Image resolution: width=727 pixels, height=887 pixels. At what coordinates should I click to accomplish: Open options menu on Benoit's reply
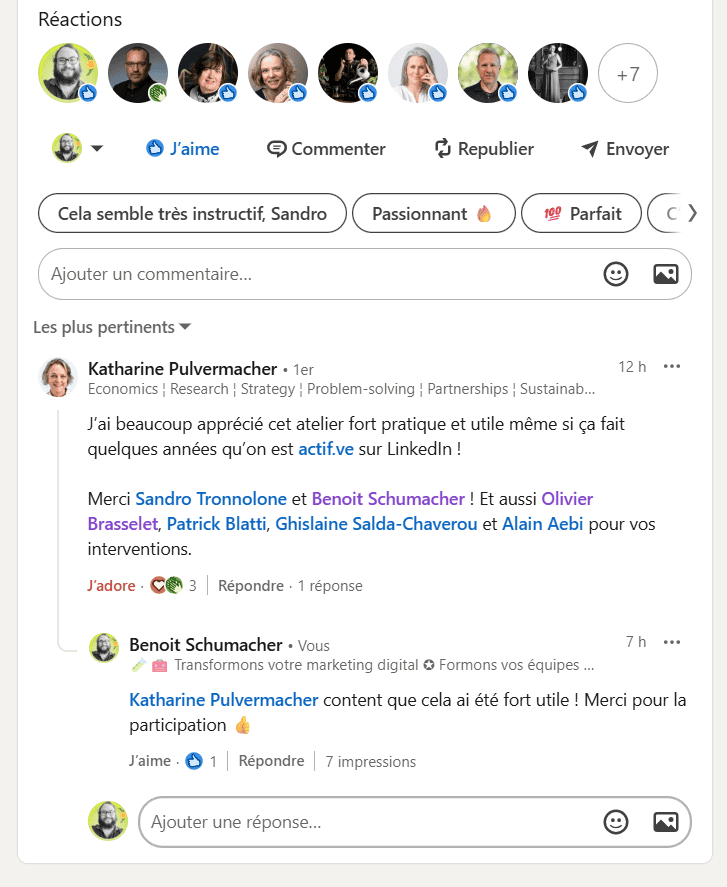point(672,641)
